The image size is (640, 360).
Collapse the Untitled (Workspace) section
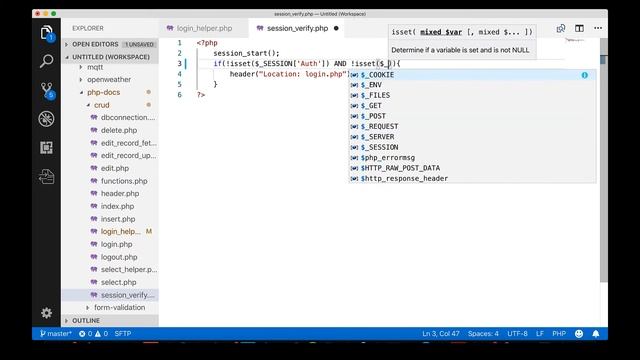click(x=110, y=57)
